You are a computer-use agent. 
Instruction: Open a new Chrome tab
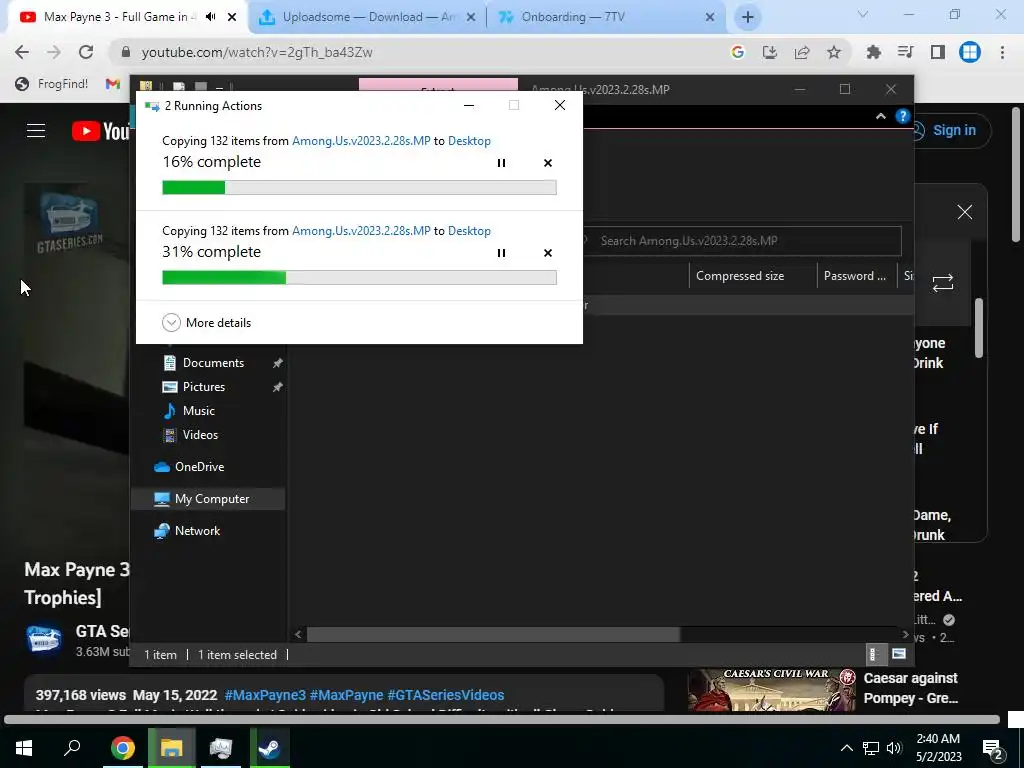748,18
